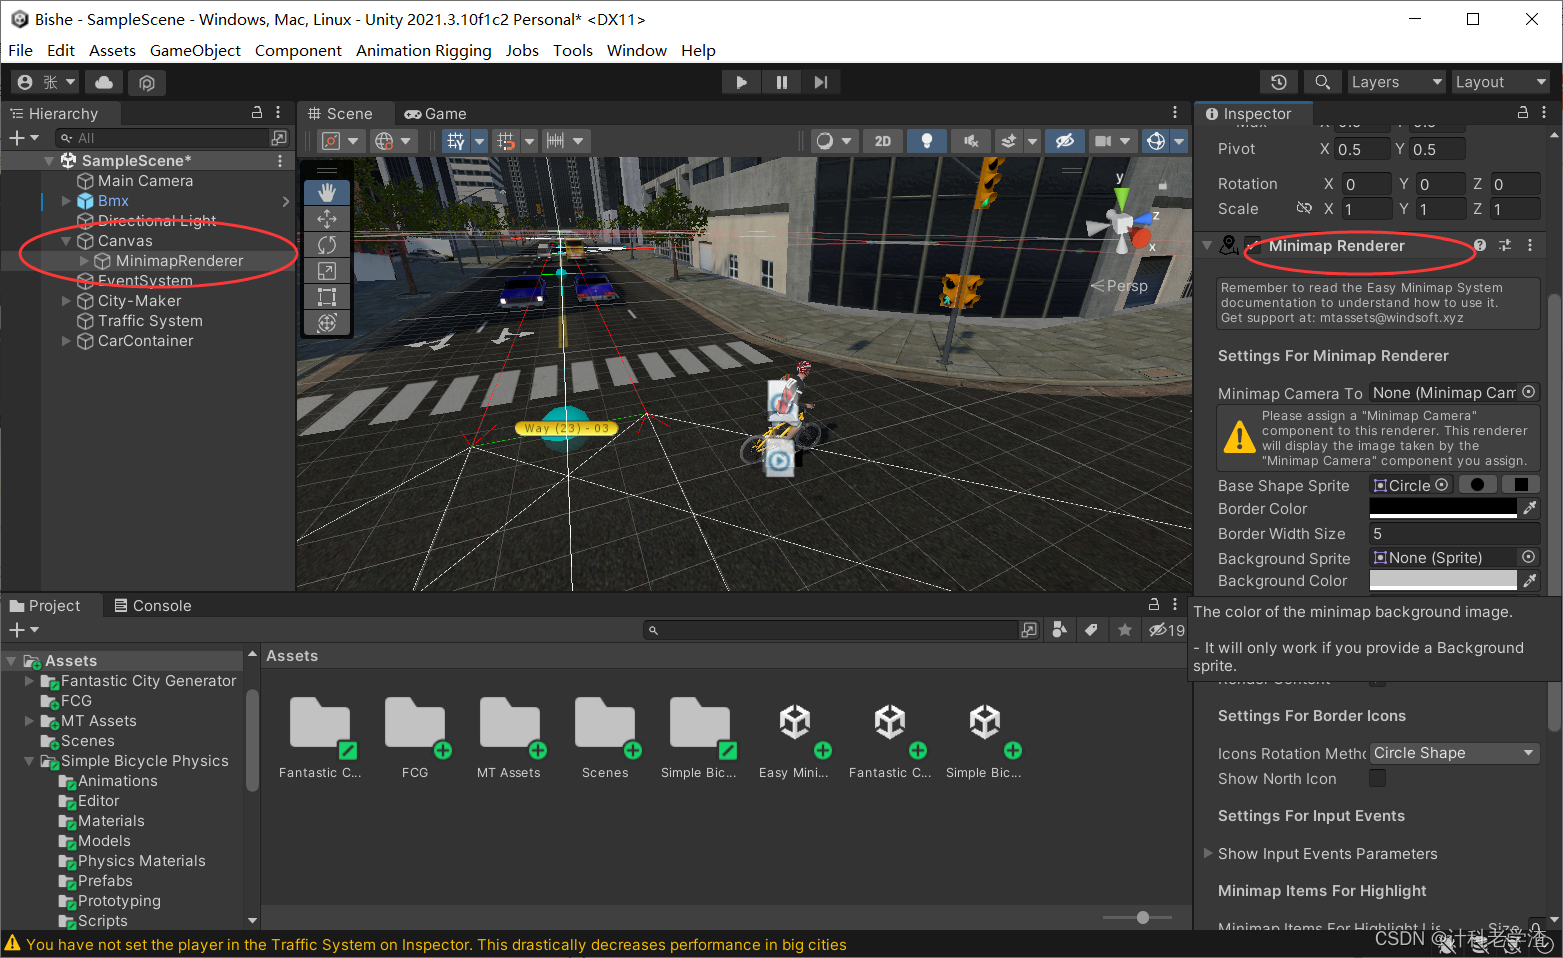
Task: Open the Window menu
Action: pyautogui.click(x=636, y=50)
